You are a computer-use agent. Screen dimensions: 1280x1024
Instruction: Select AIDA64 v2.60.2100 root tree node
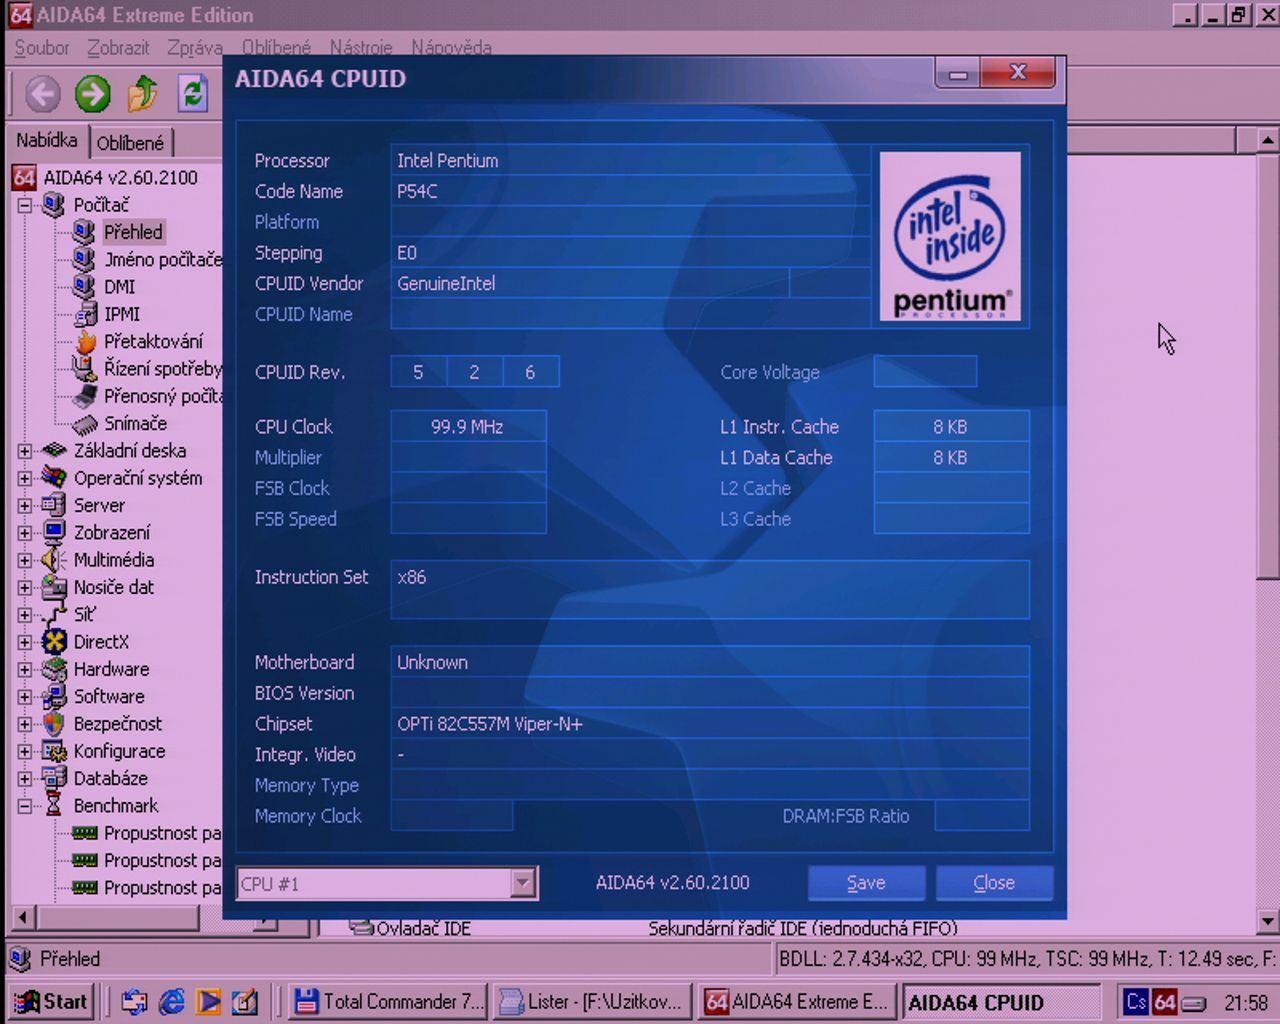(x=120, y=178)
